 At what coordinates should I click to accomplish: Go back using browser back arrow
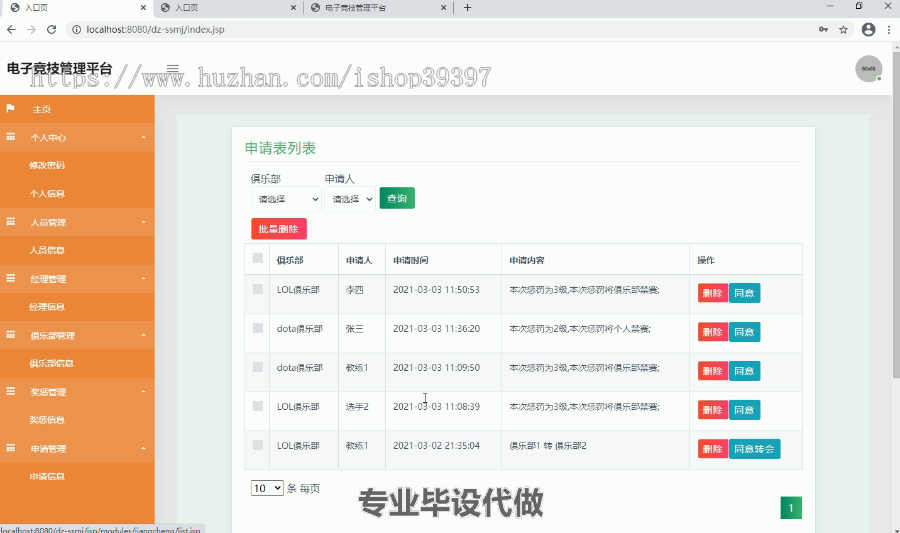[11, 29]
